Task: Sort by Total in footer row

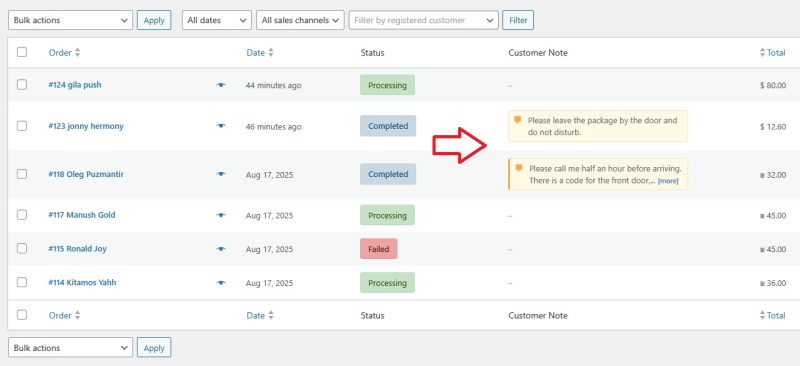Action: click(776, 315)
